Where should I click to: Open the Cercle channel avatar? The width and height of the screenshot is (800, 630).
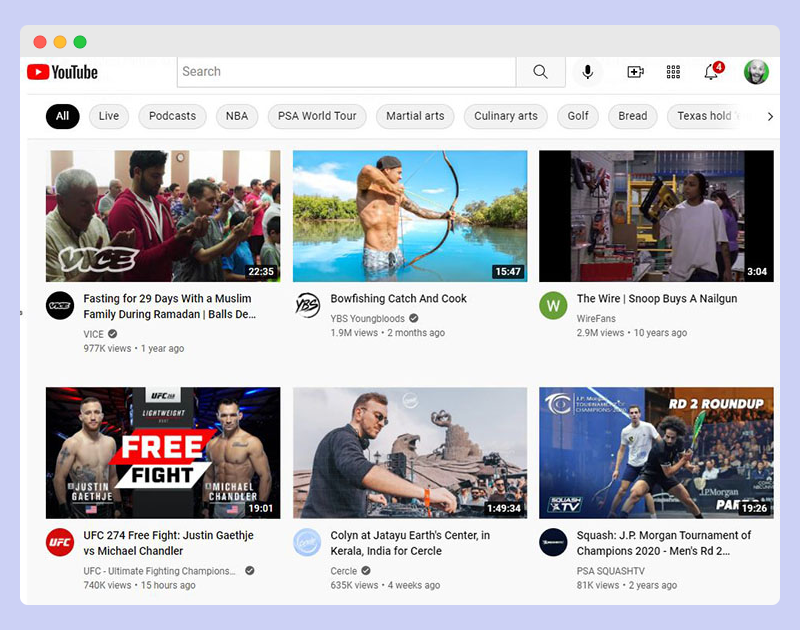307,542
